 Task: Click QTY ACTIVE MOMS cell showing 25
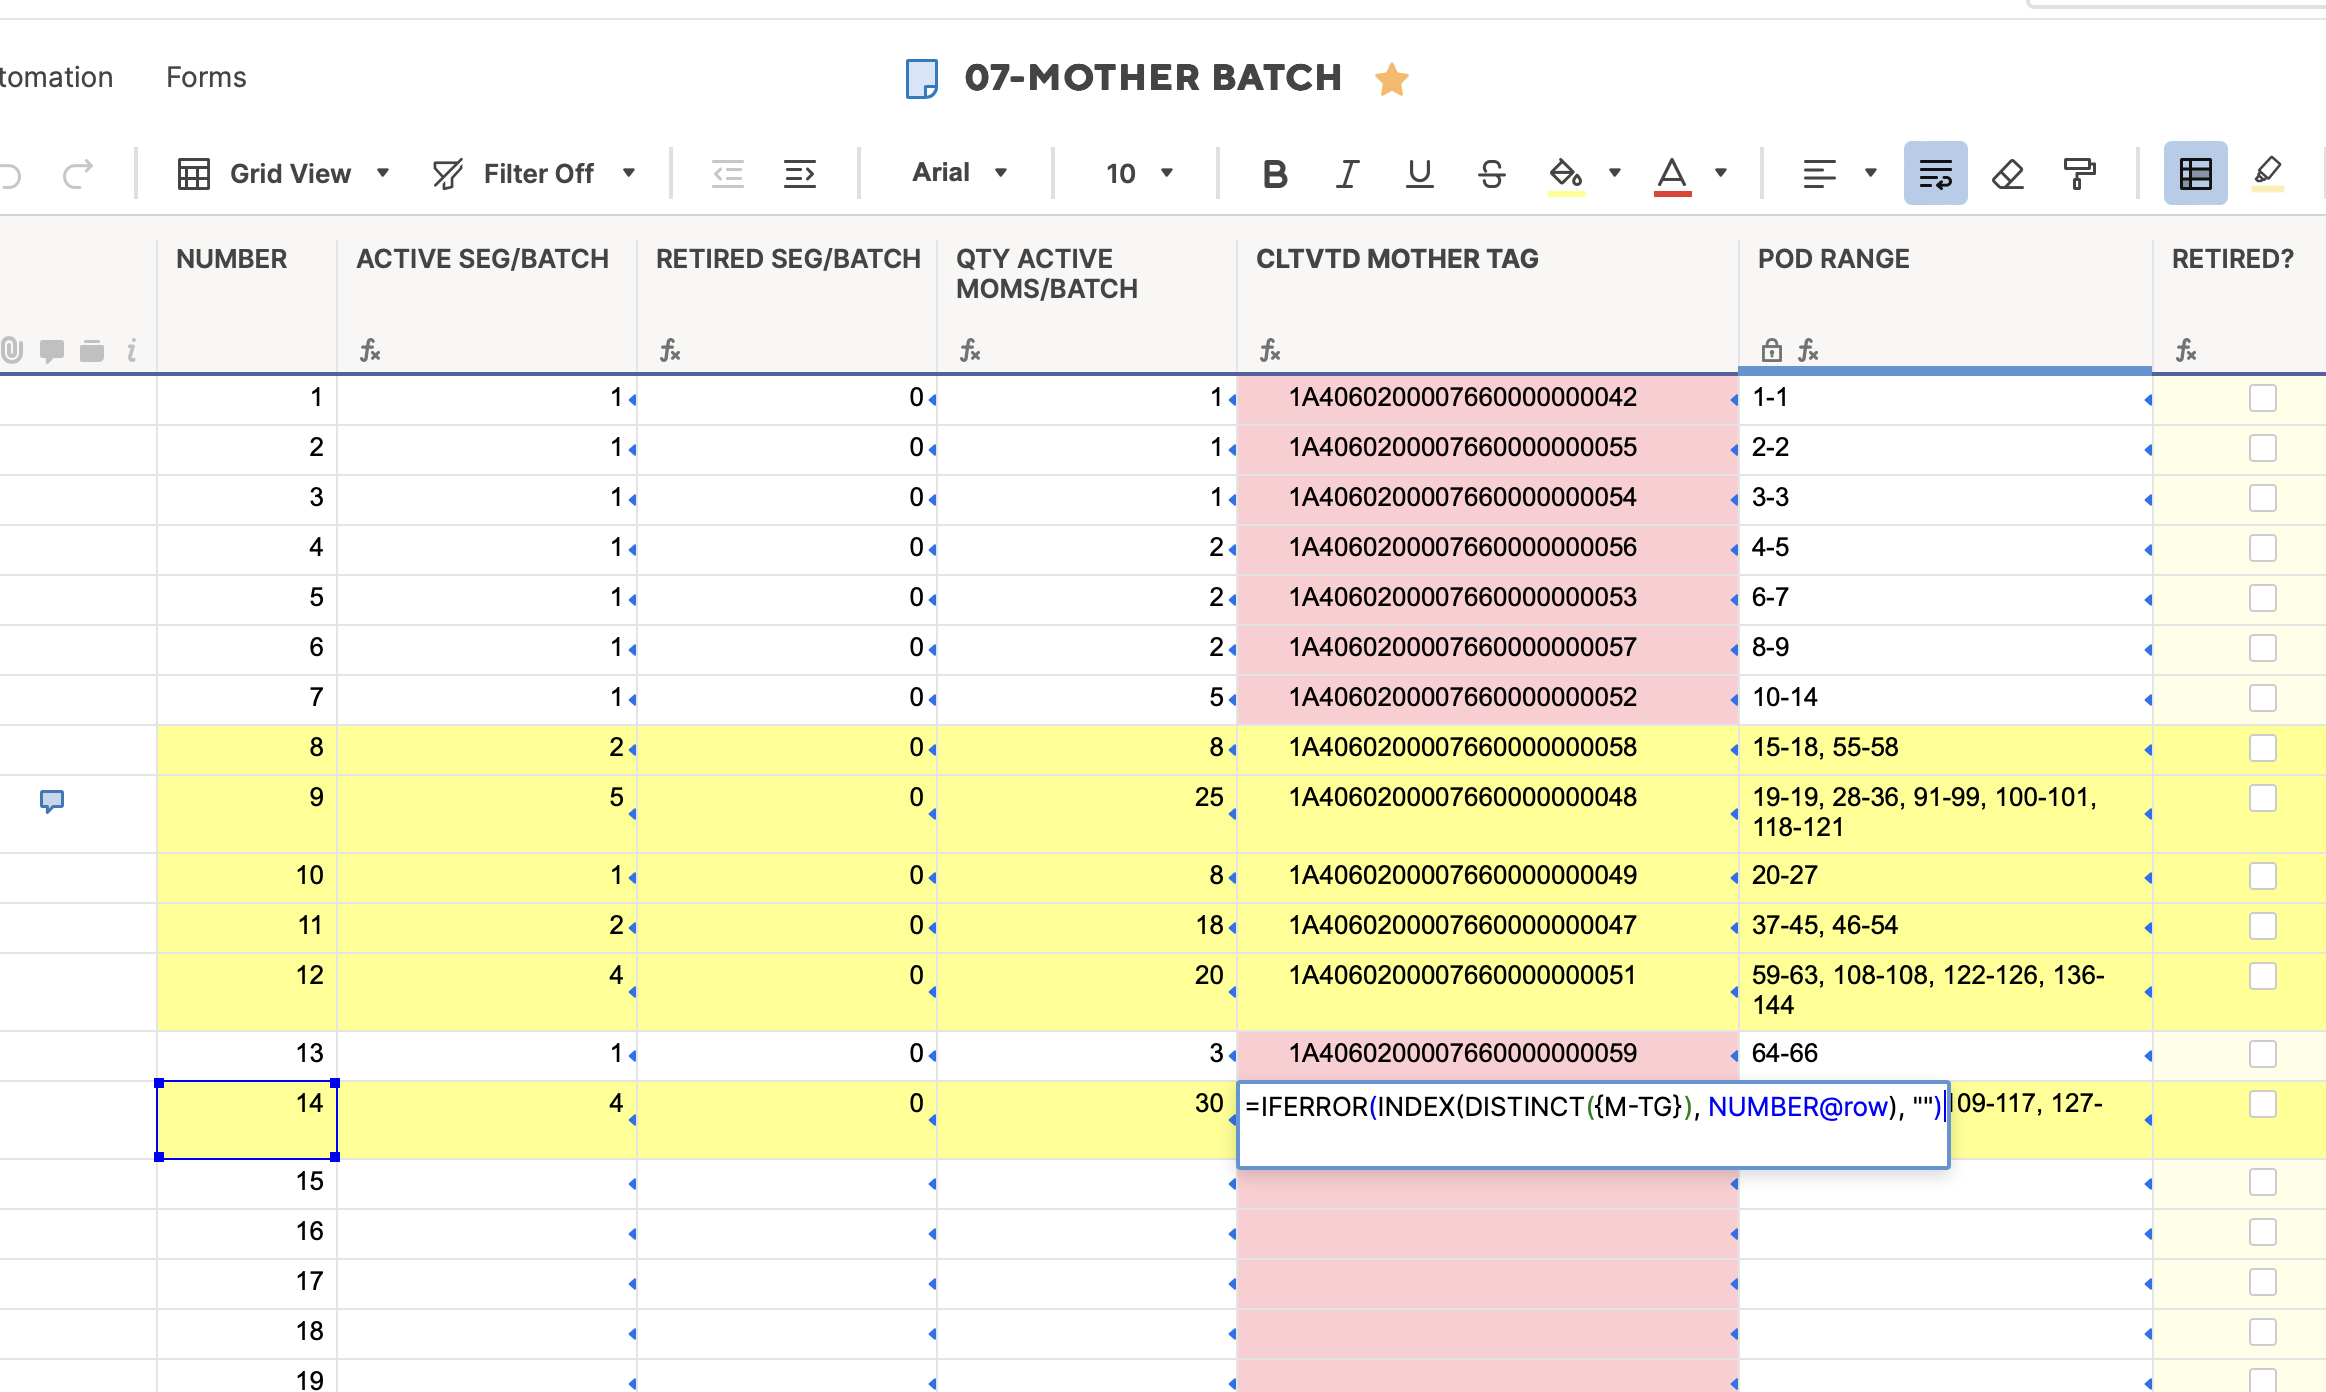(x=1087, y=812)
